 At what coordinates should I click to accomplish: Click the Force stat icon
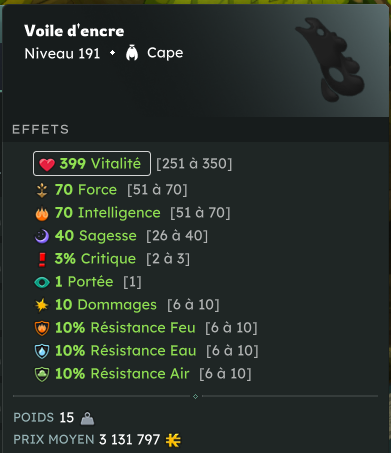[x=42, y=190]
